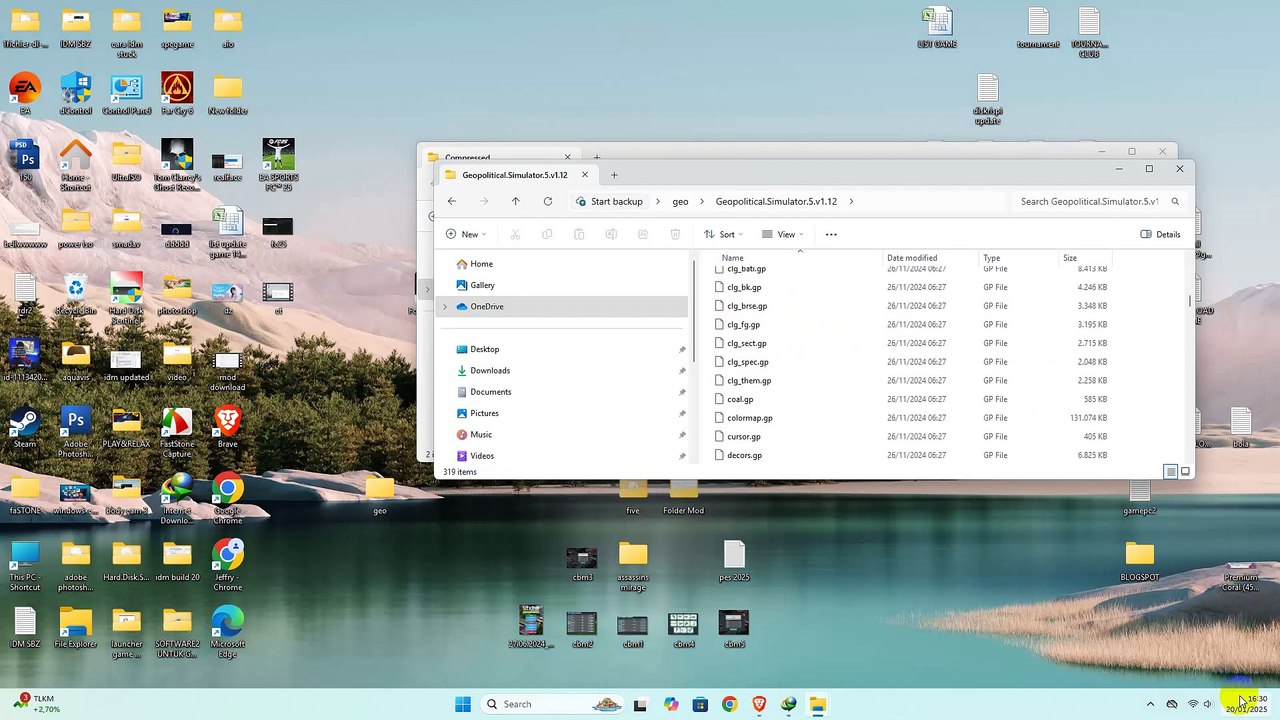Screen dimensions: 1280x720
Task: Select Far Cry 6 desktop icon
Action: [177, 94]
